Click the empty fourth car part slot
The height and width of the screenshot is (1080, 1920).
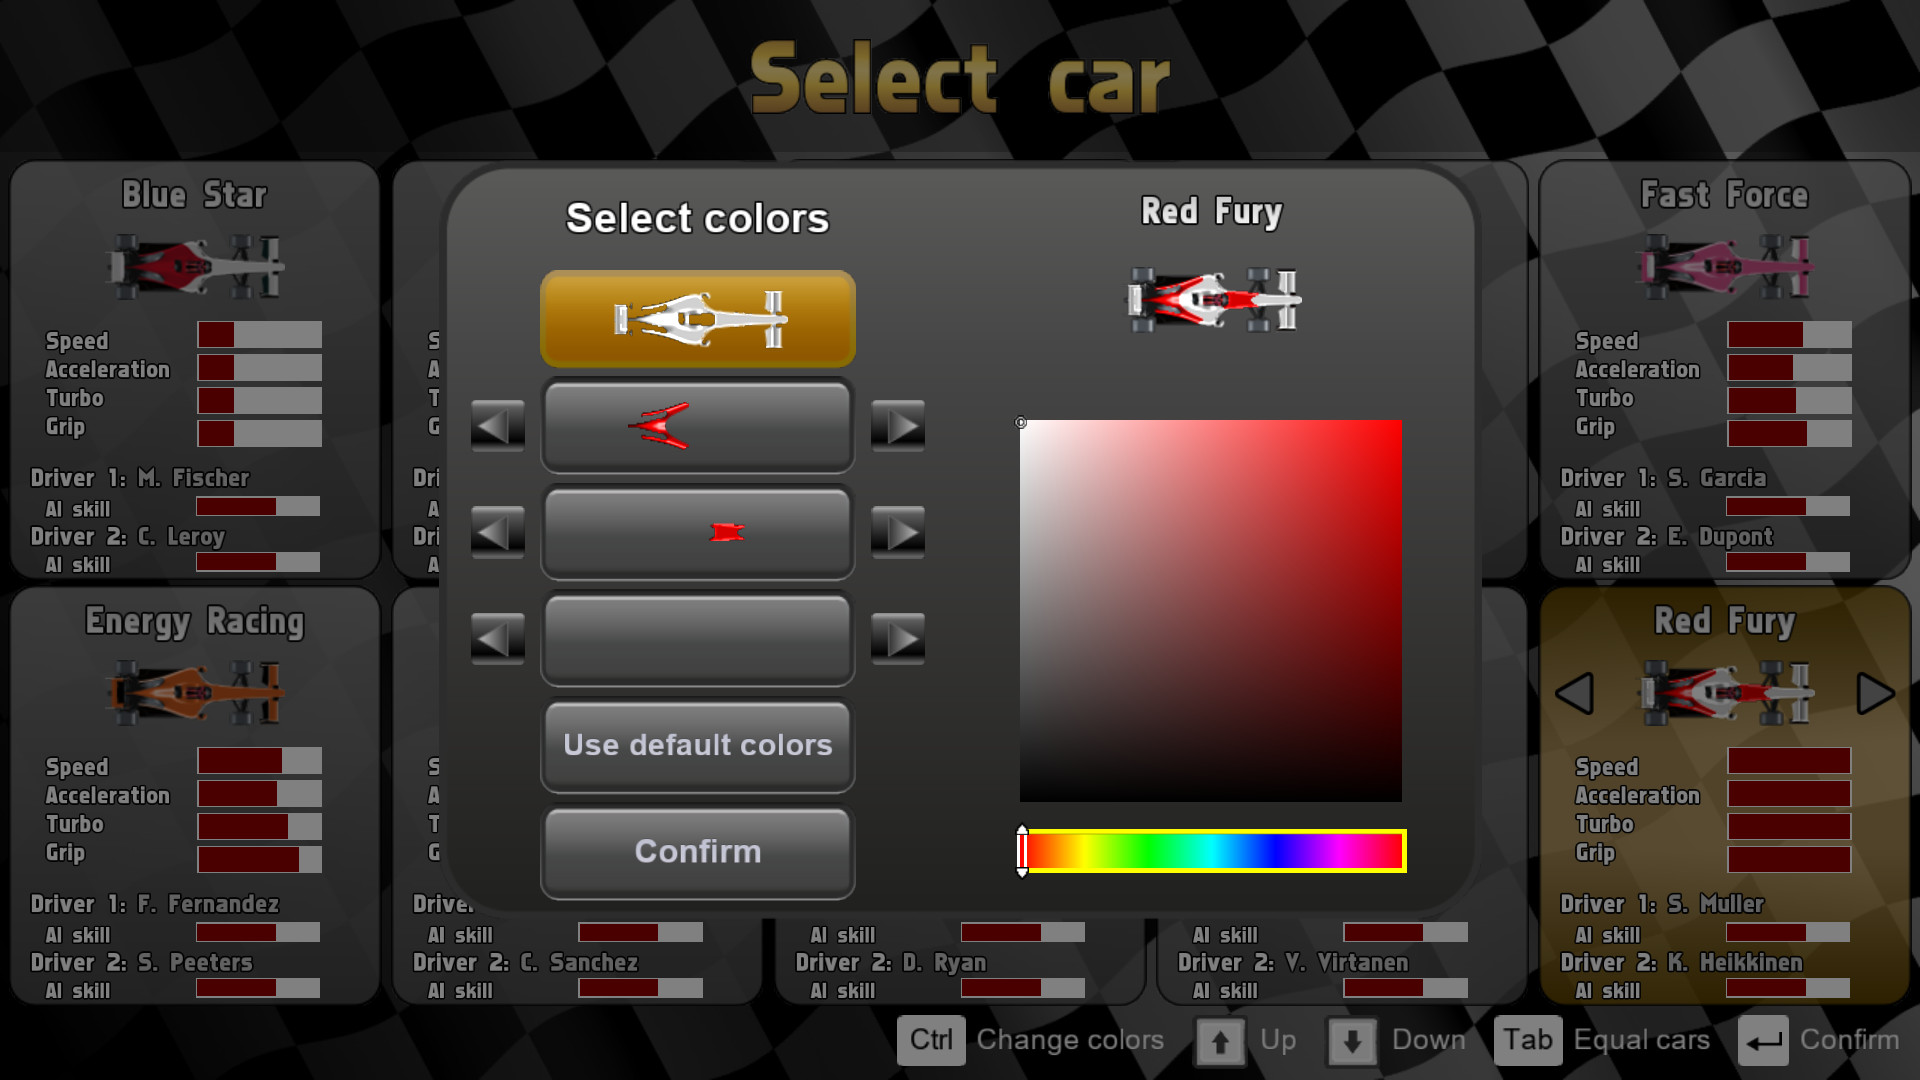(x=697, y=640)
